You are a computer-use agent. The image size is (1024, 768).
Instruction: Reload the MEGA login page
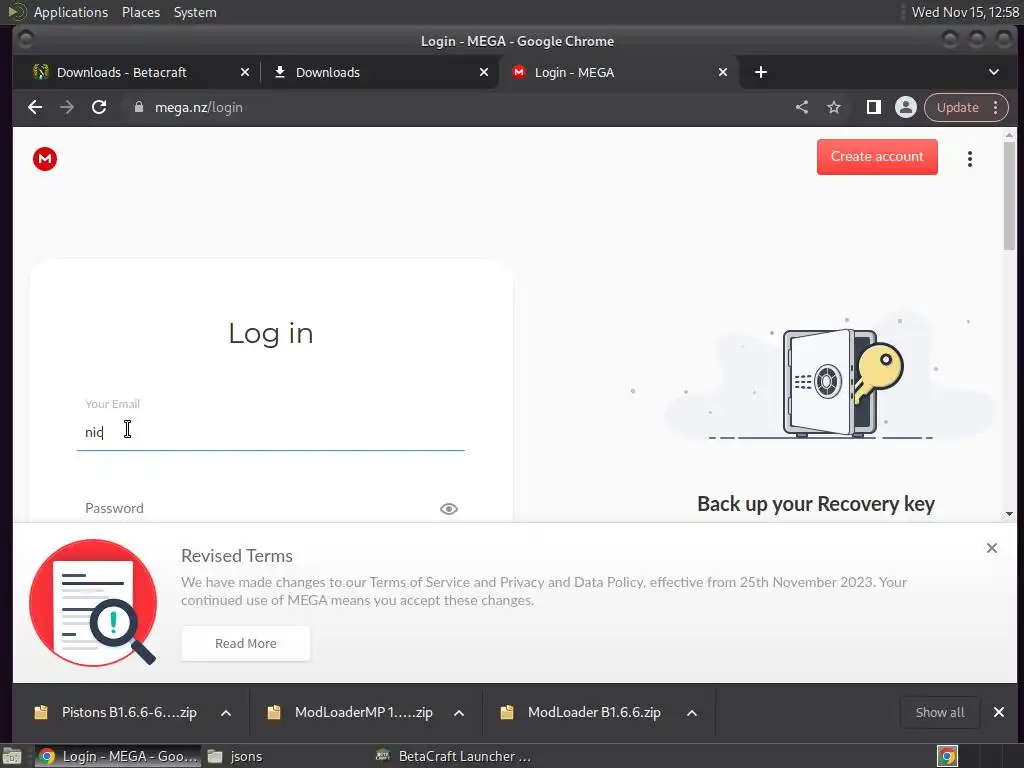pos(99,107)
